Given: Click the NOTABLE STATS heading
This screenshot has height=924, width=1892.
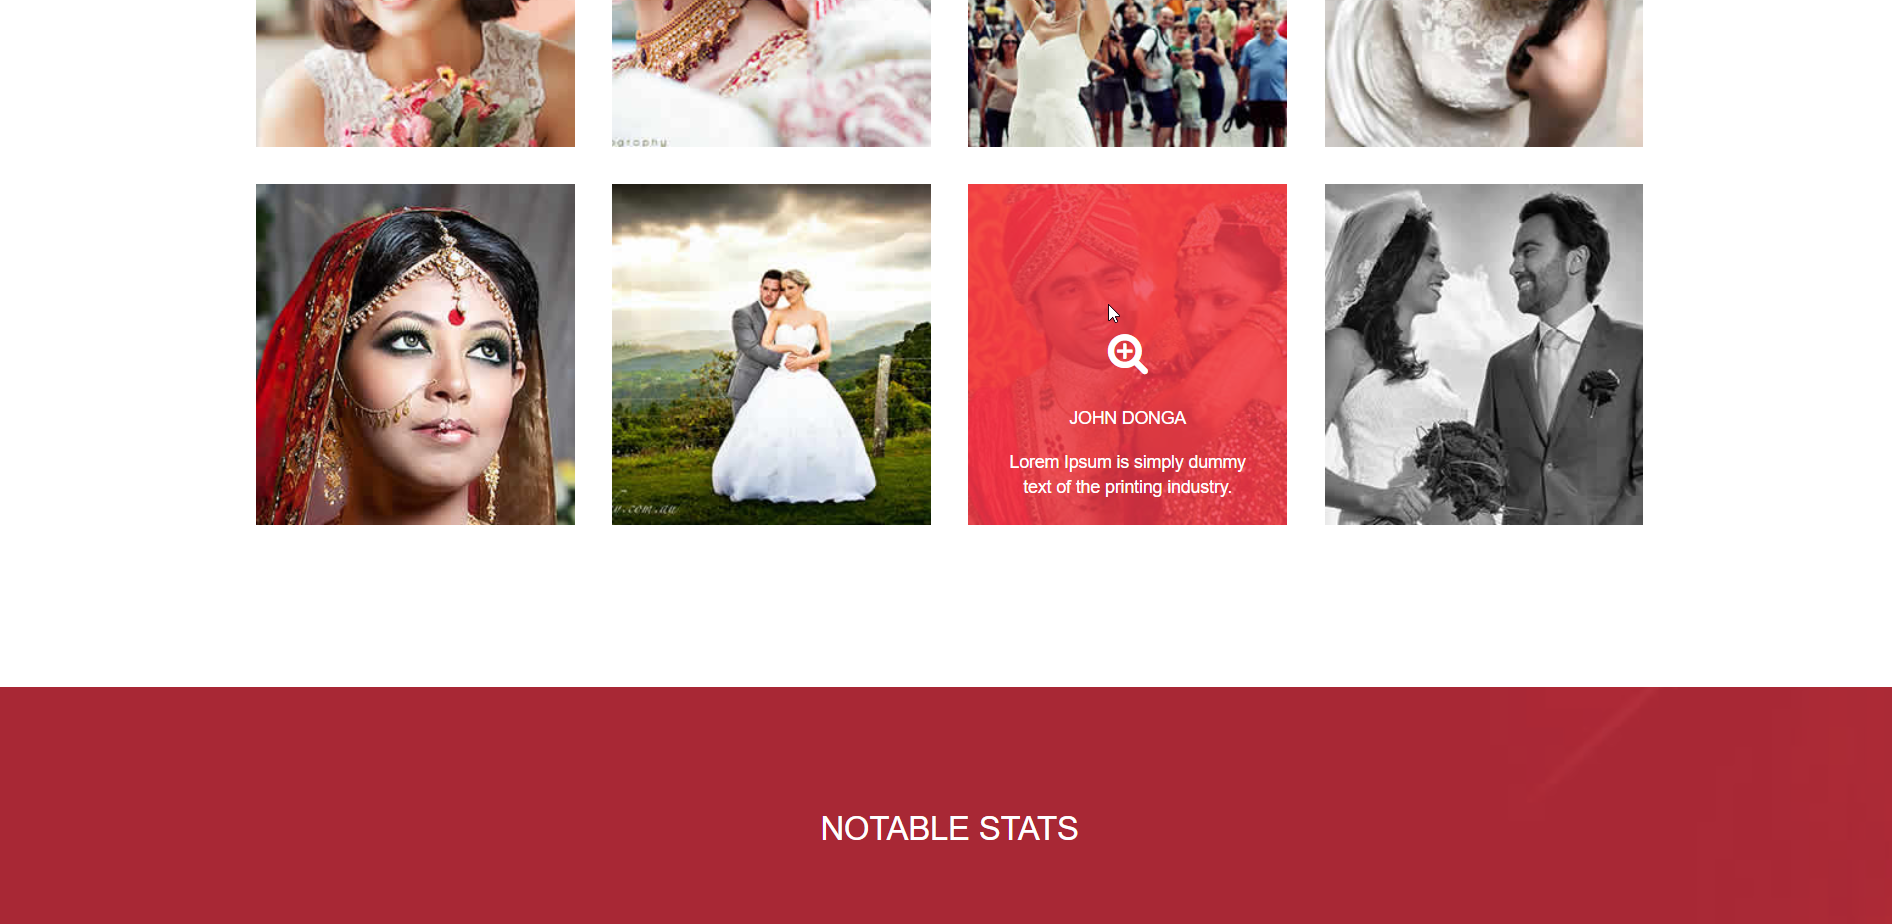Looking at the screenshot, I should coord(949,829).
